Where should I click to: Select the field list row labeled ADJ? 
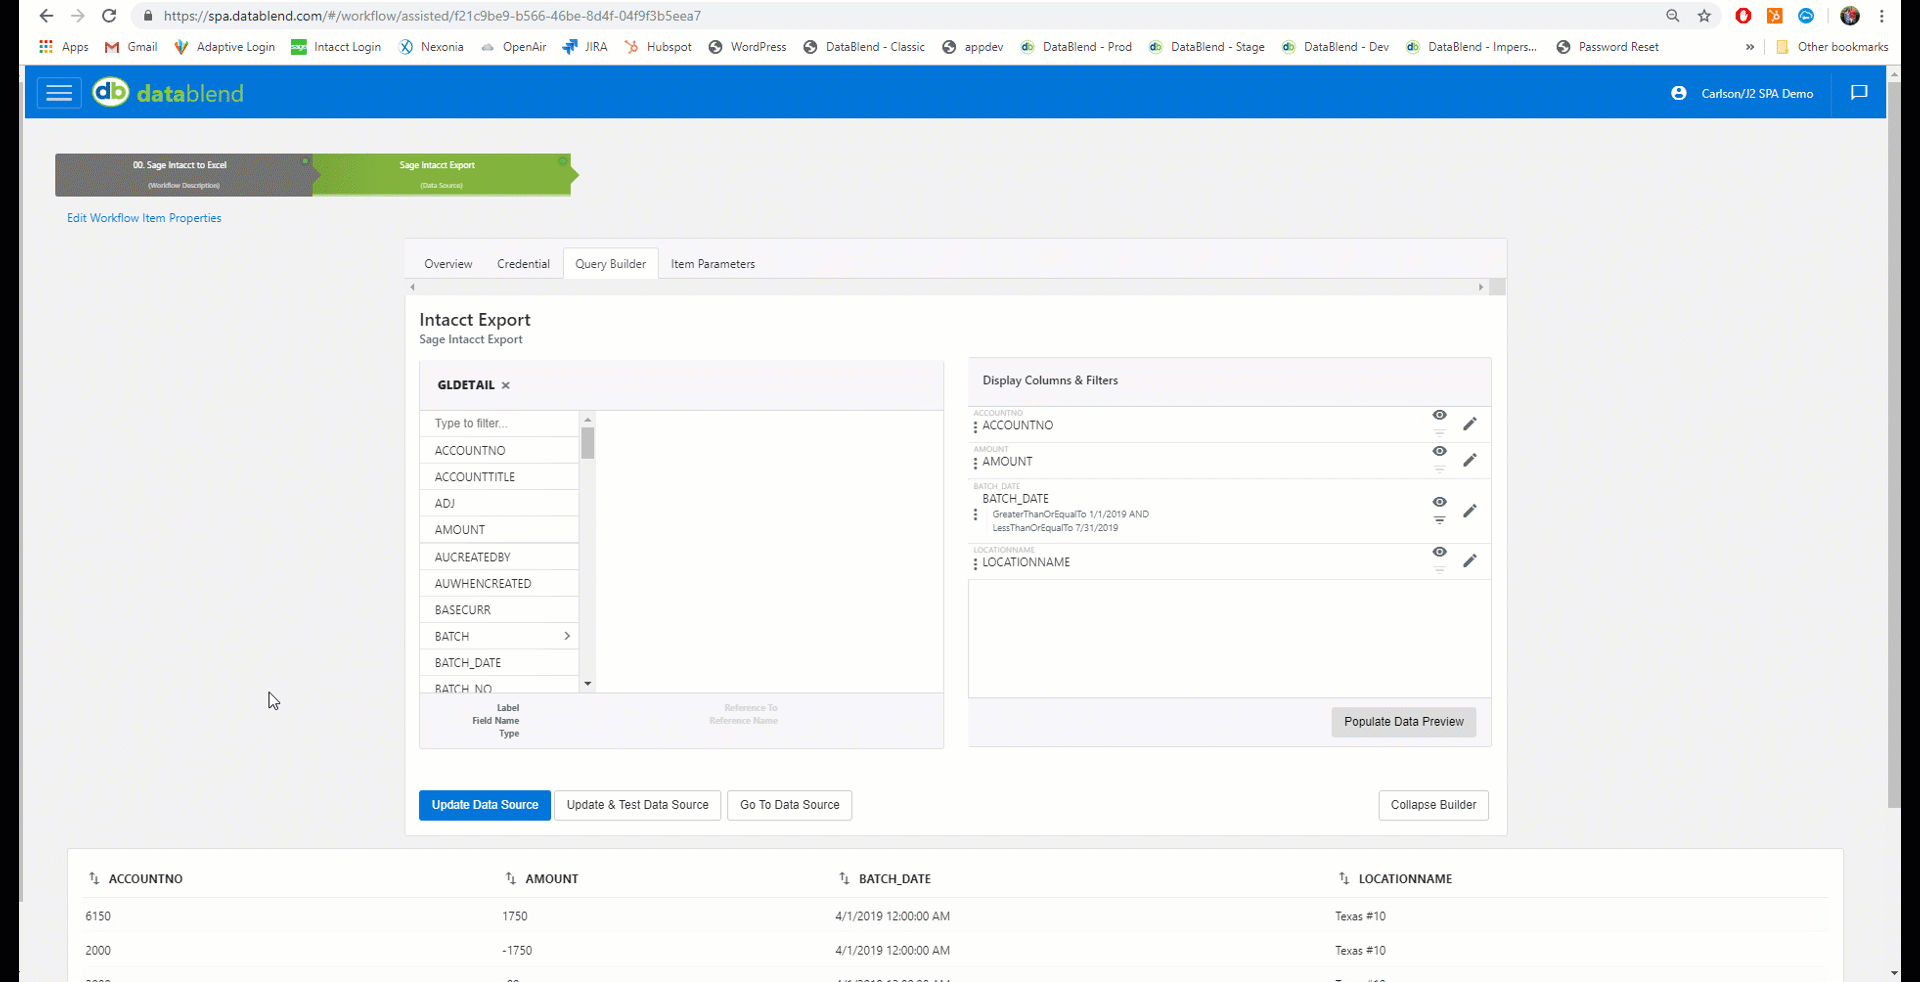[499, 503]
